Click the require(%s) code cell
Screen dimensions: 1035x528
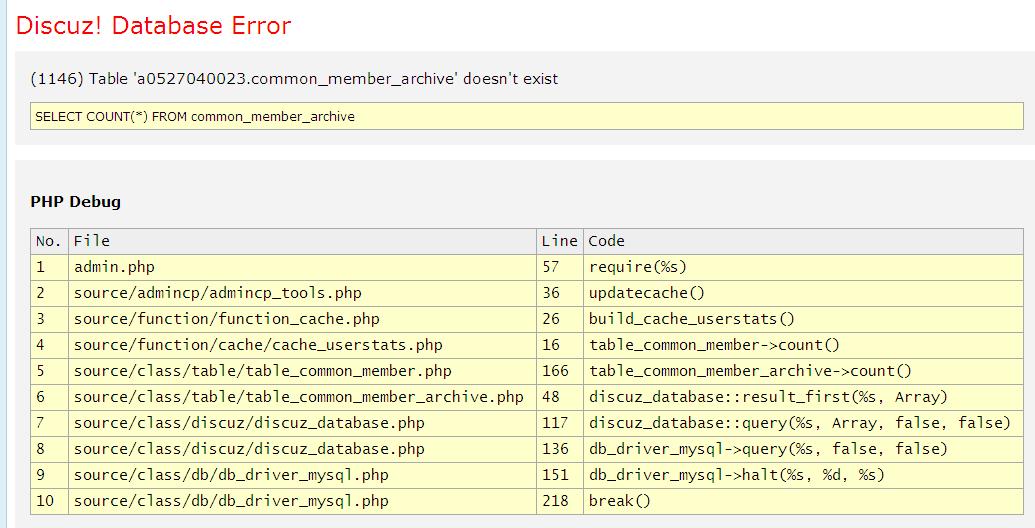coord(803,267)
